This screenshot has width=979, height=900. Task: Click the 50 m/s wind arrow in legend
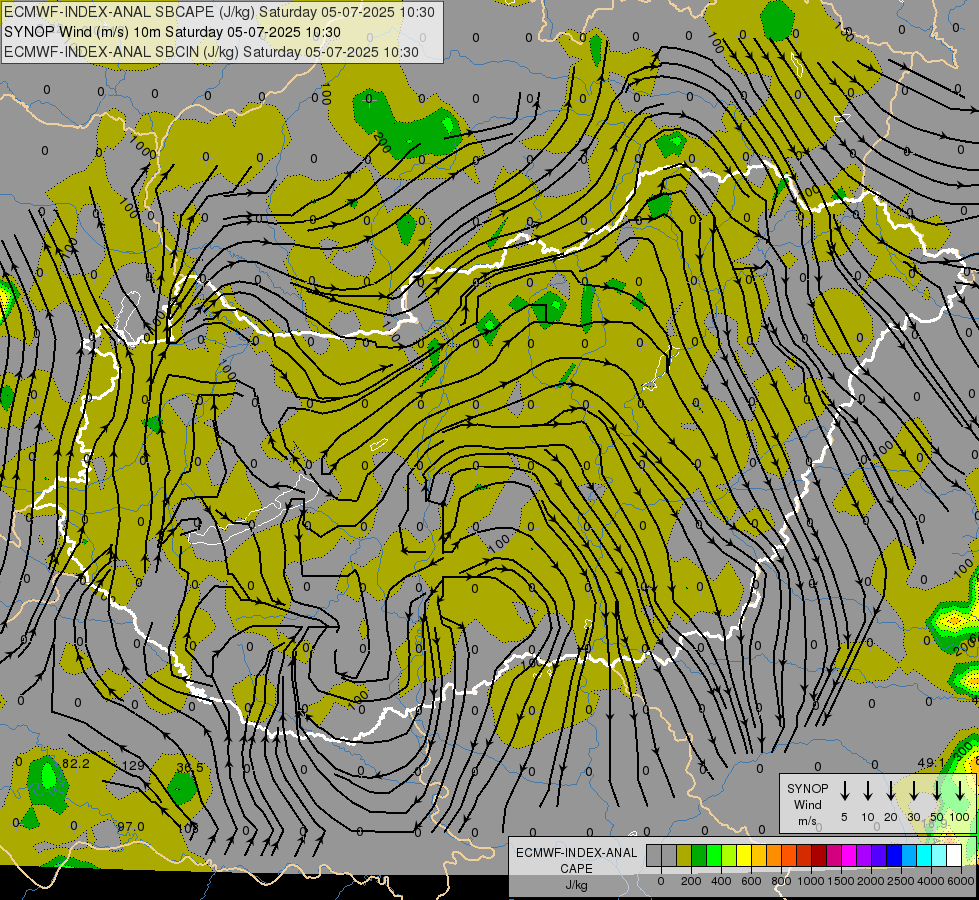coord(937,791)
